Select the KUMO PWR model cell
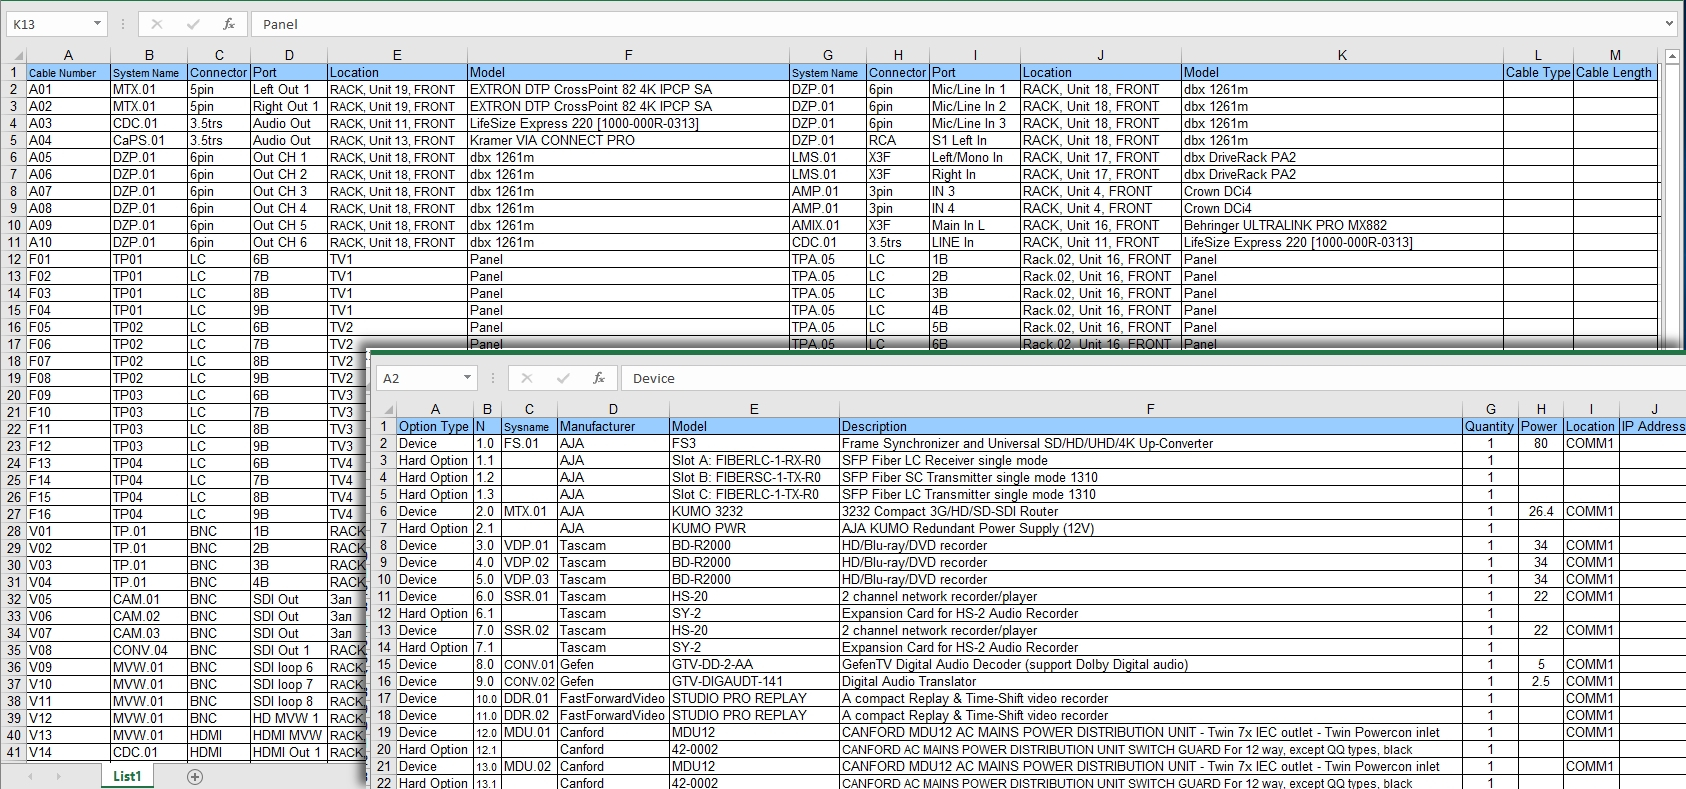The width and height of the screenshot is (1686, 789). [754, 528]
